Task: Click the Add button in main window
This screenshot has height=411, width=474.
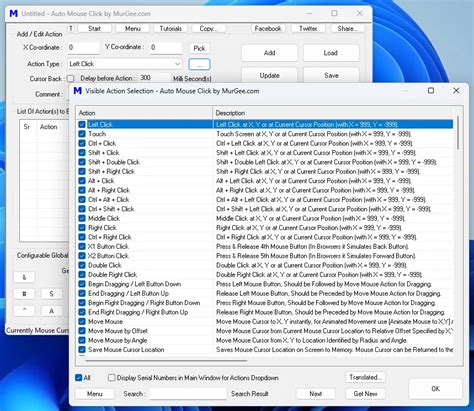Action: 269,53
